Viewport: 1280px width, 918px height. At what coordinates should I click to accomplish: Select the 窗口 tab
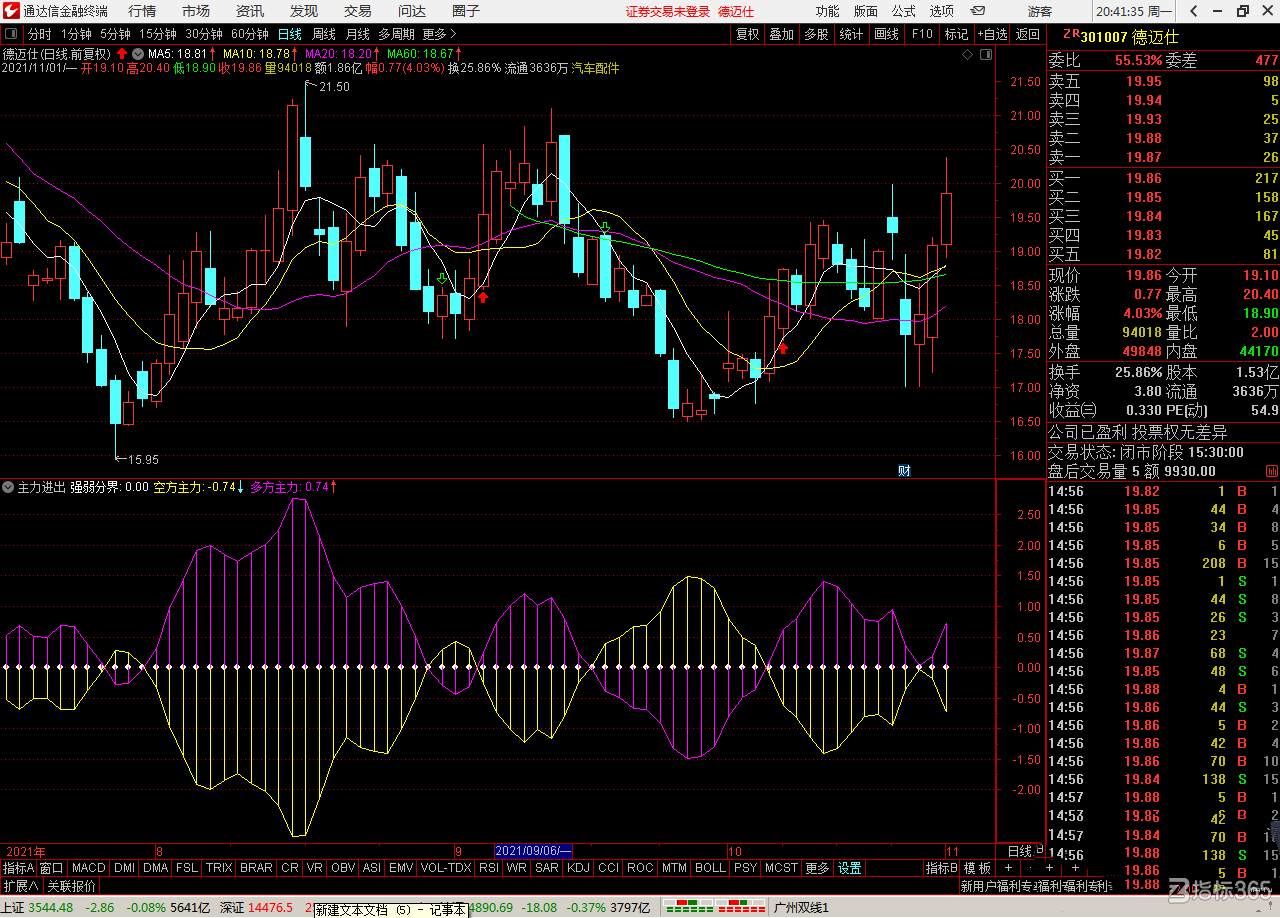point(51,868)
